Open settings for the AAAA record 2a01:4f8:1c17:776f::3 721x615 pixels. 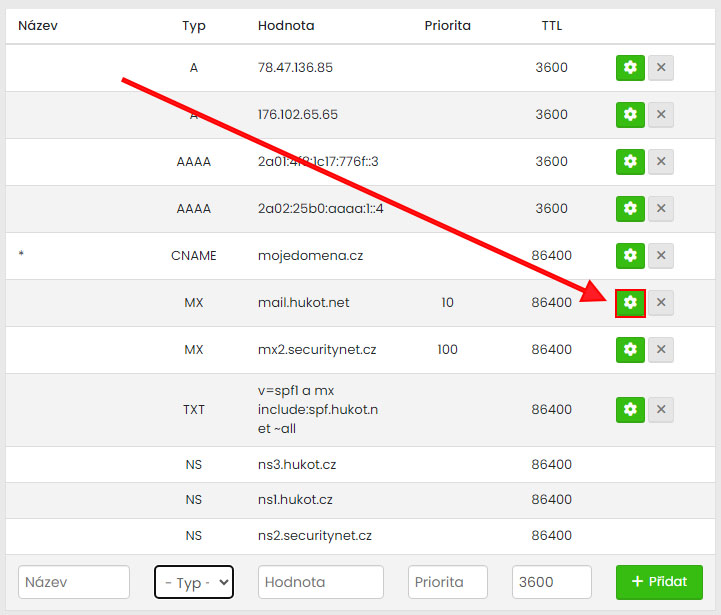(629, 162)
